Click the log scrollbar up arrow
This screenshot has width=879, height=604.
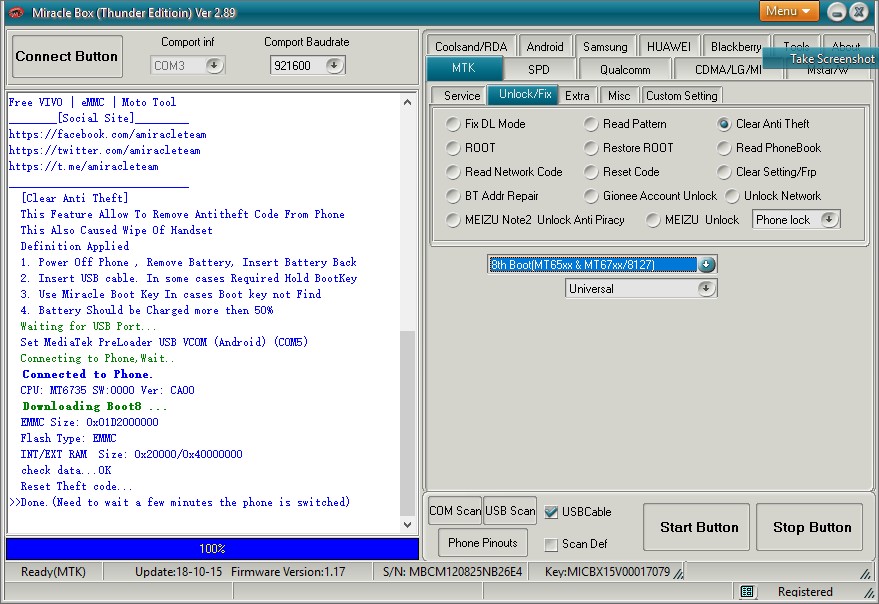coord(408,102)
